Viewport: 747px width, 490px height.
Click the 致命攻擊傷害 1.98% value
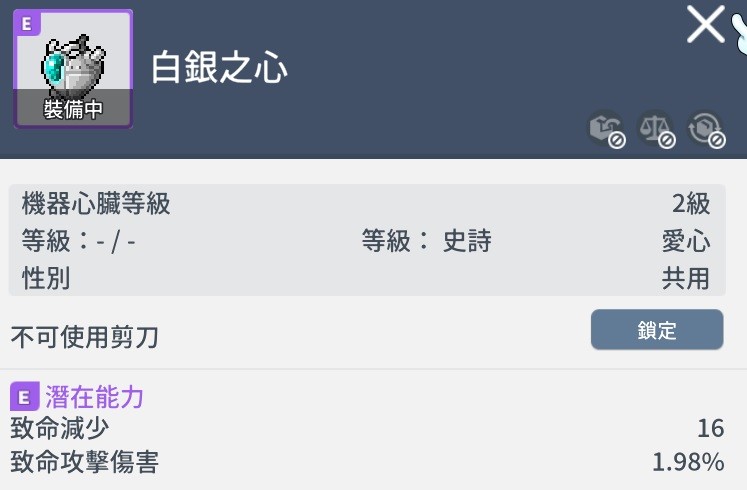pos(688,462)
